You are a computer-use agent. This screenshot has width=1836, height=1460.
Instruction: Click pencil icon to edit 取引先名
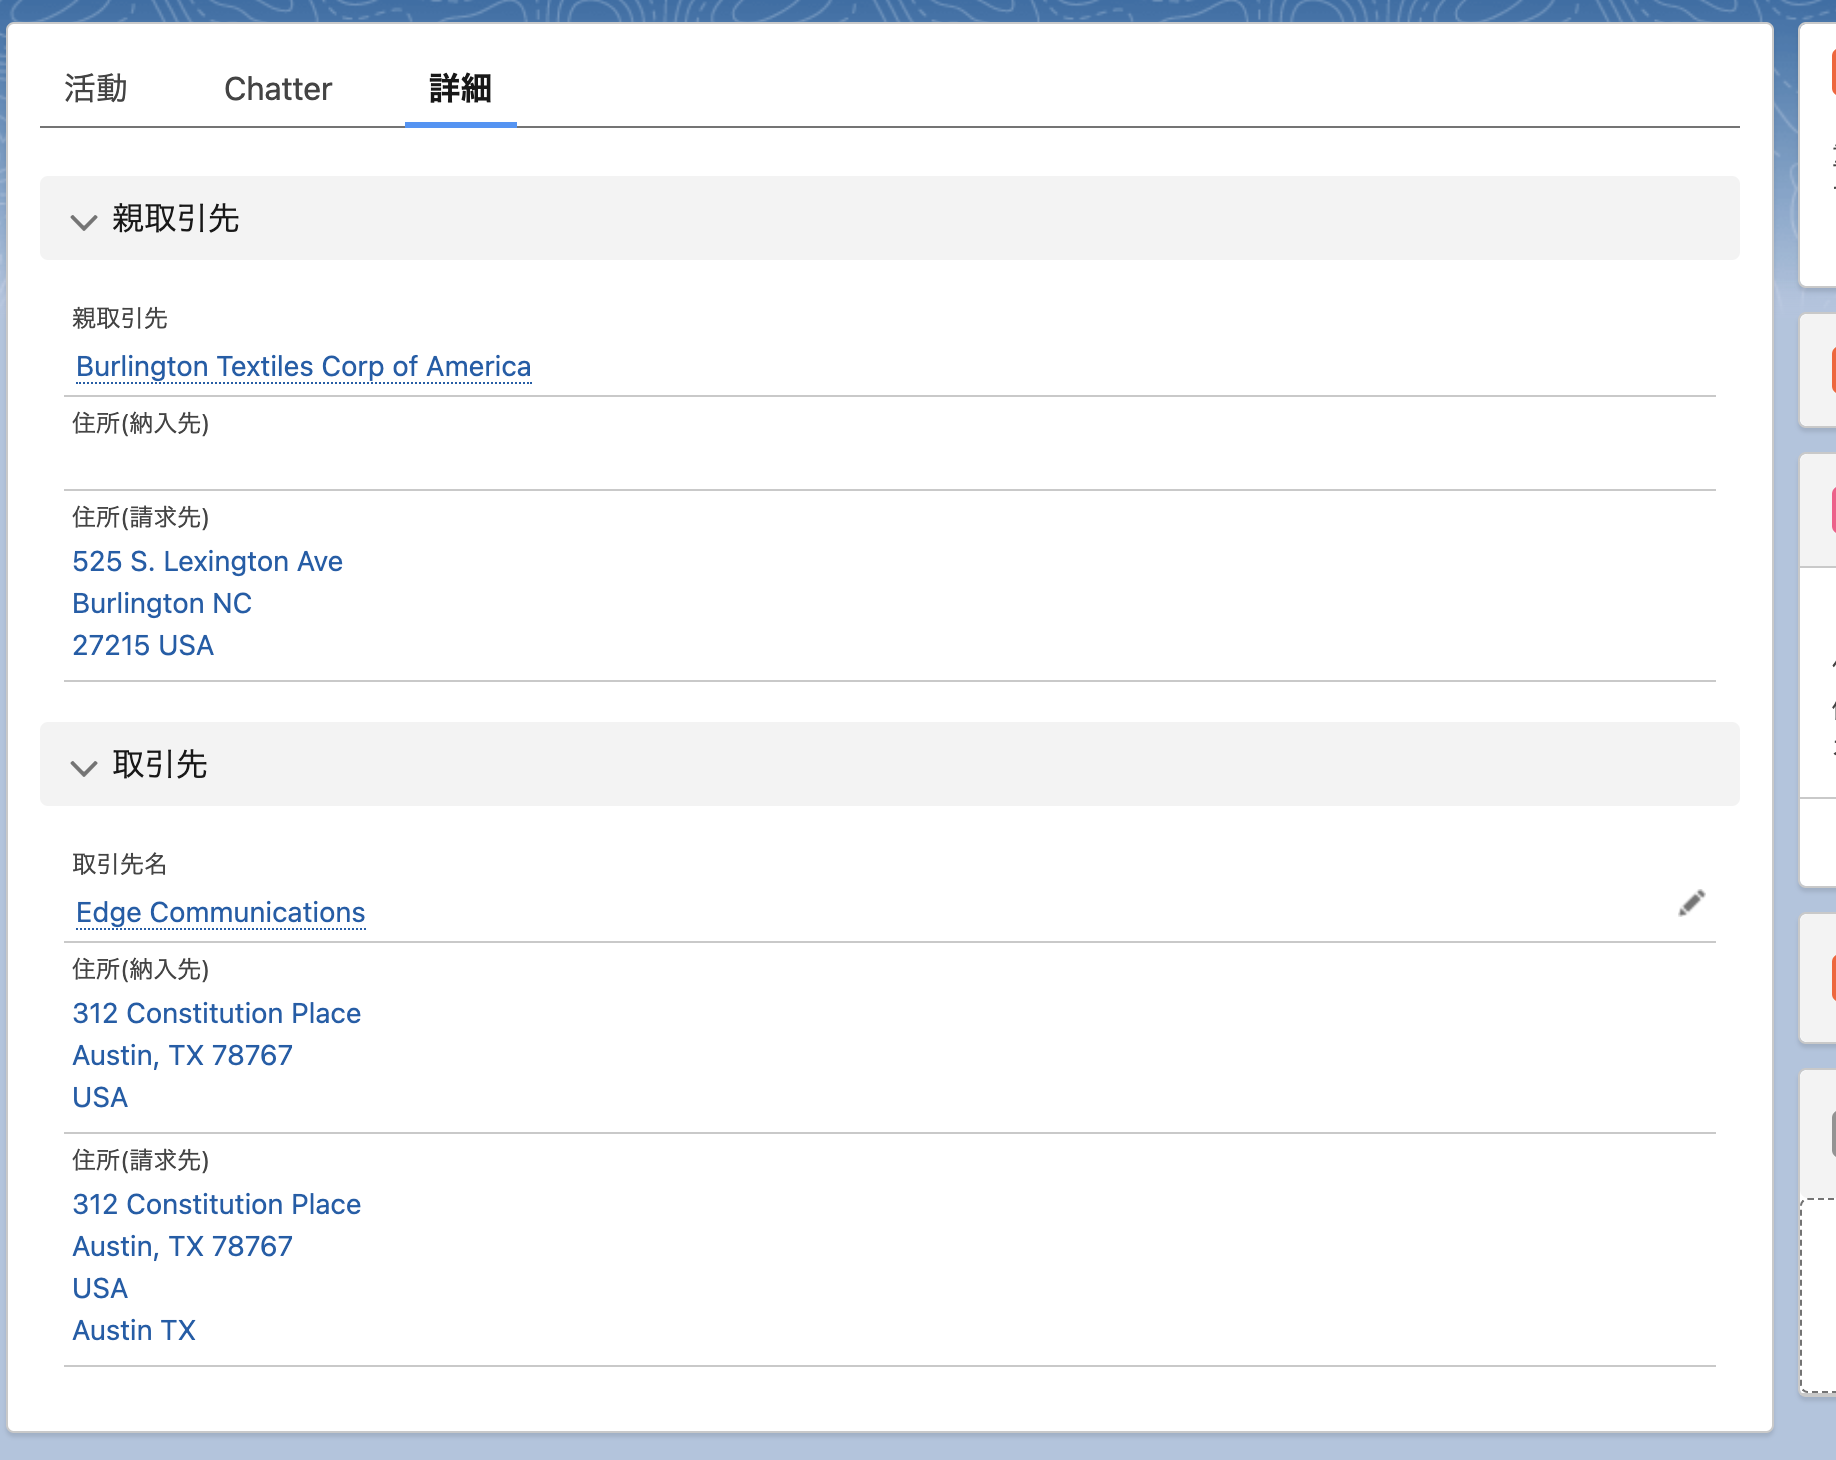pos(1692,903)
